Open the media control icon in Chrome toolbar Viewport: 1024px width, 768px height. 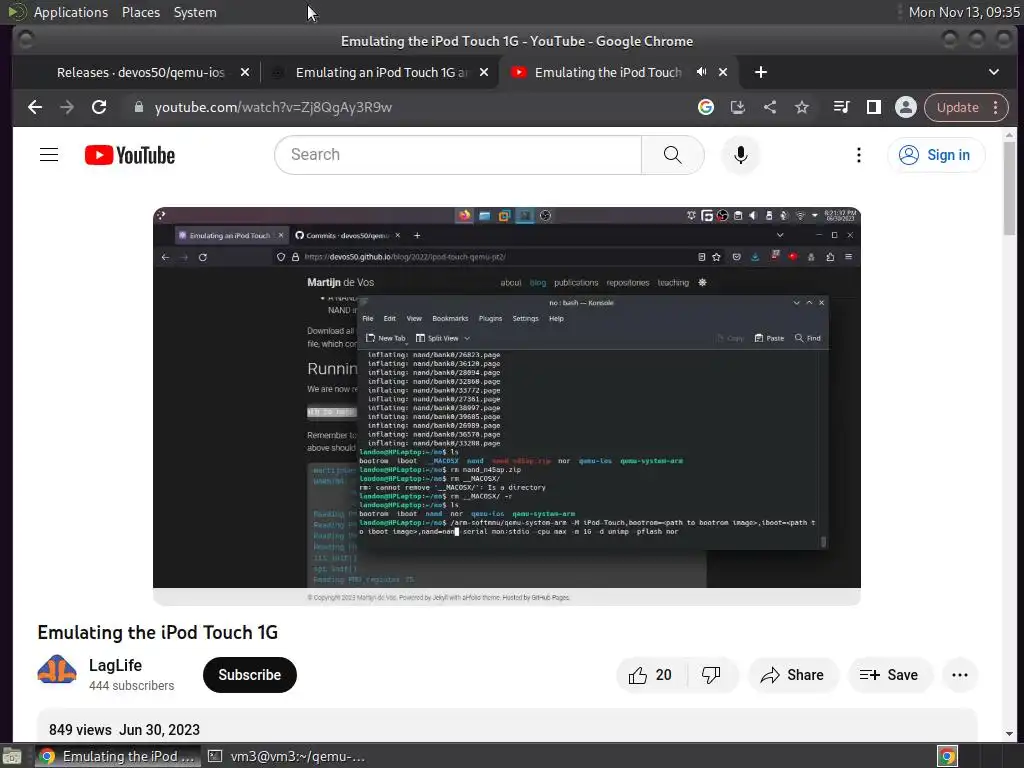(841, 107)
